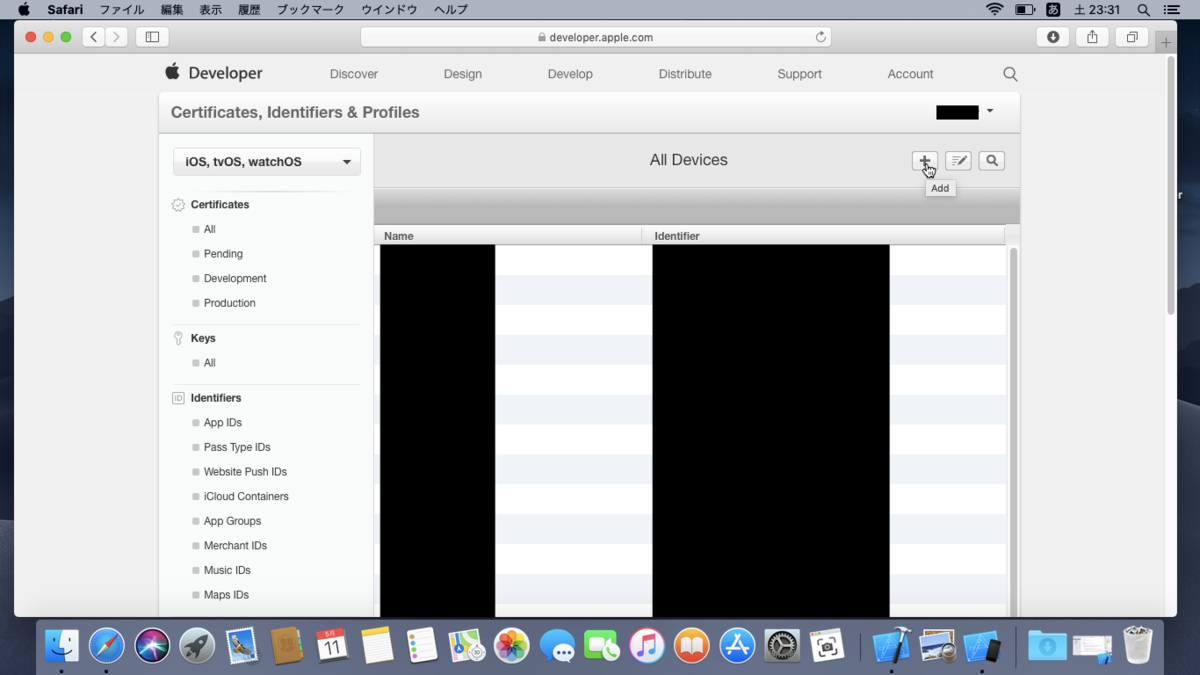Open Calendar app in Dock
The width and height of the screenshot is (1200, 675).
point(332,646)
